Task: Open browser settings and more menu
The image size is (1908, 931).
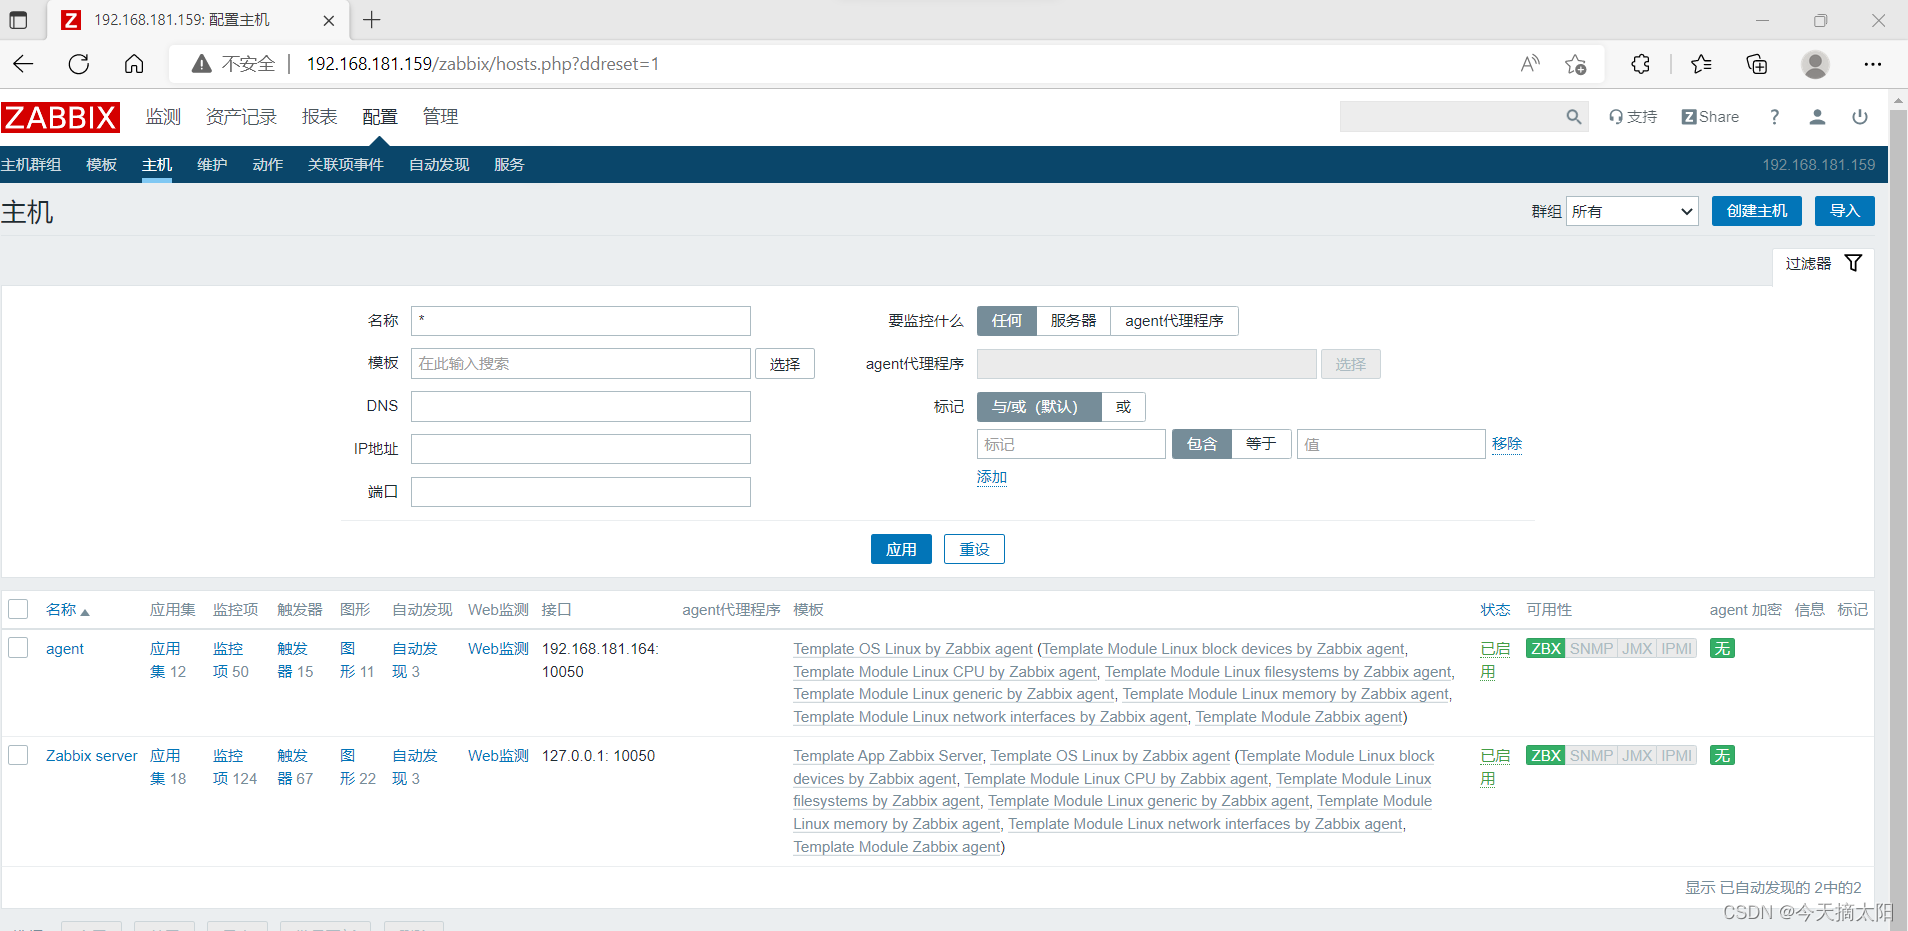Action: tap(1873, 64)
